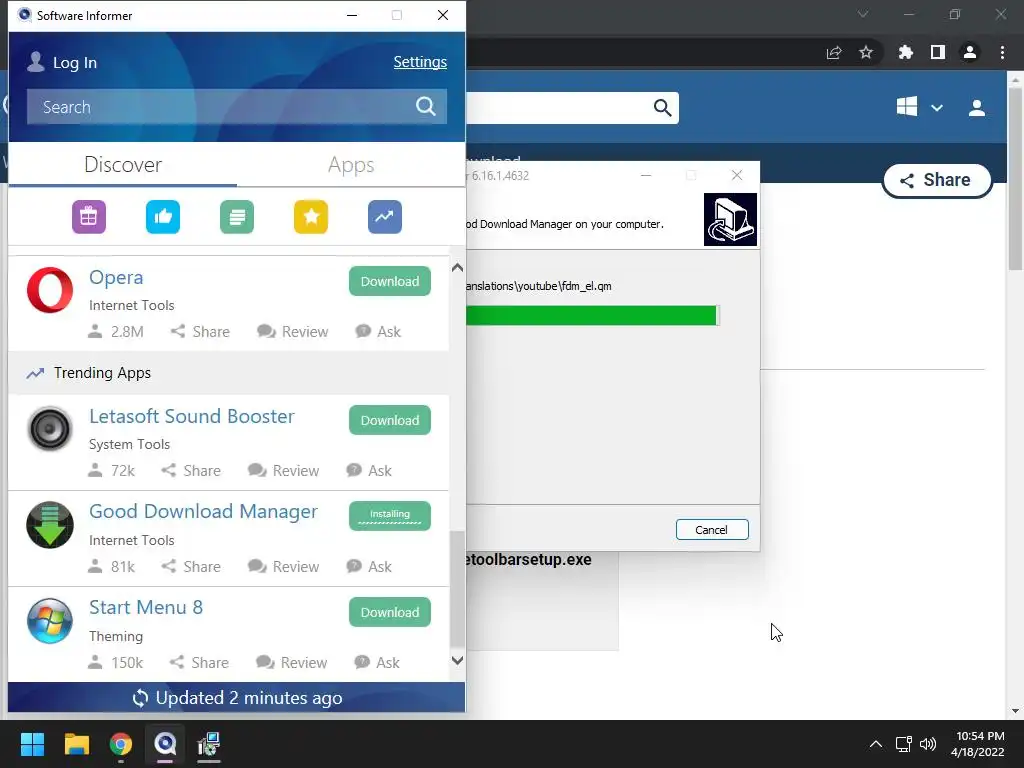Open File Explorer from taskbar
The height and width of the screenshot is (768, 1024).
tap(76, 744)
